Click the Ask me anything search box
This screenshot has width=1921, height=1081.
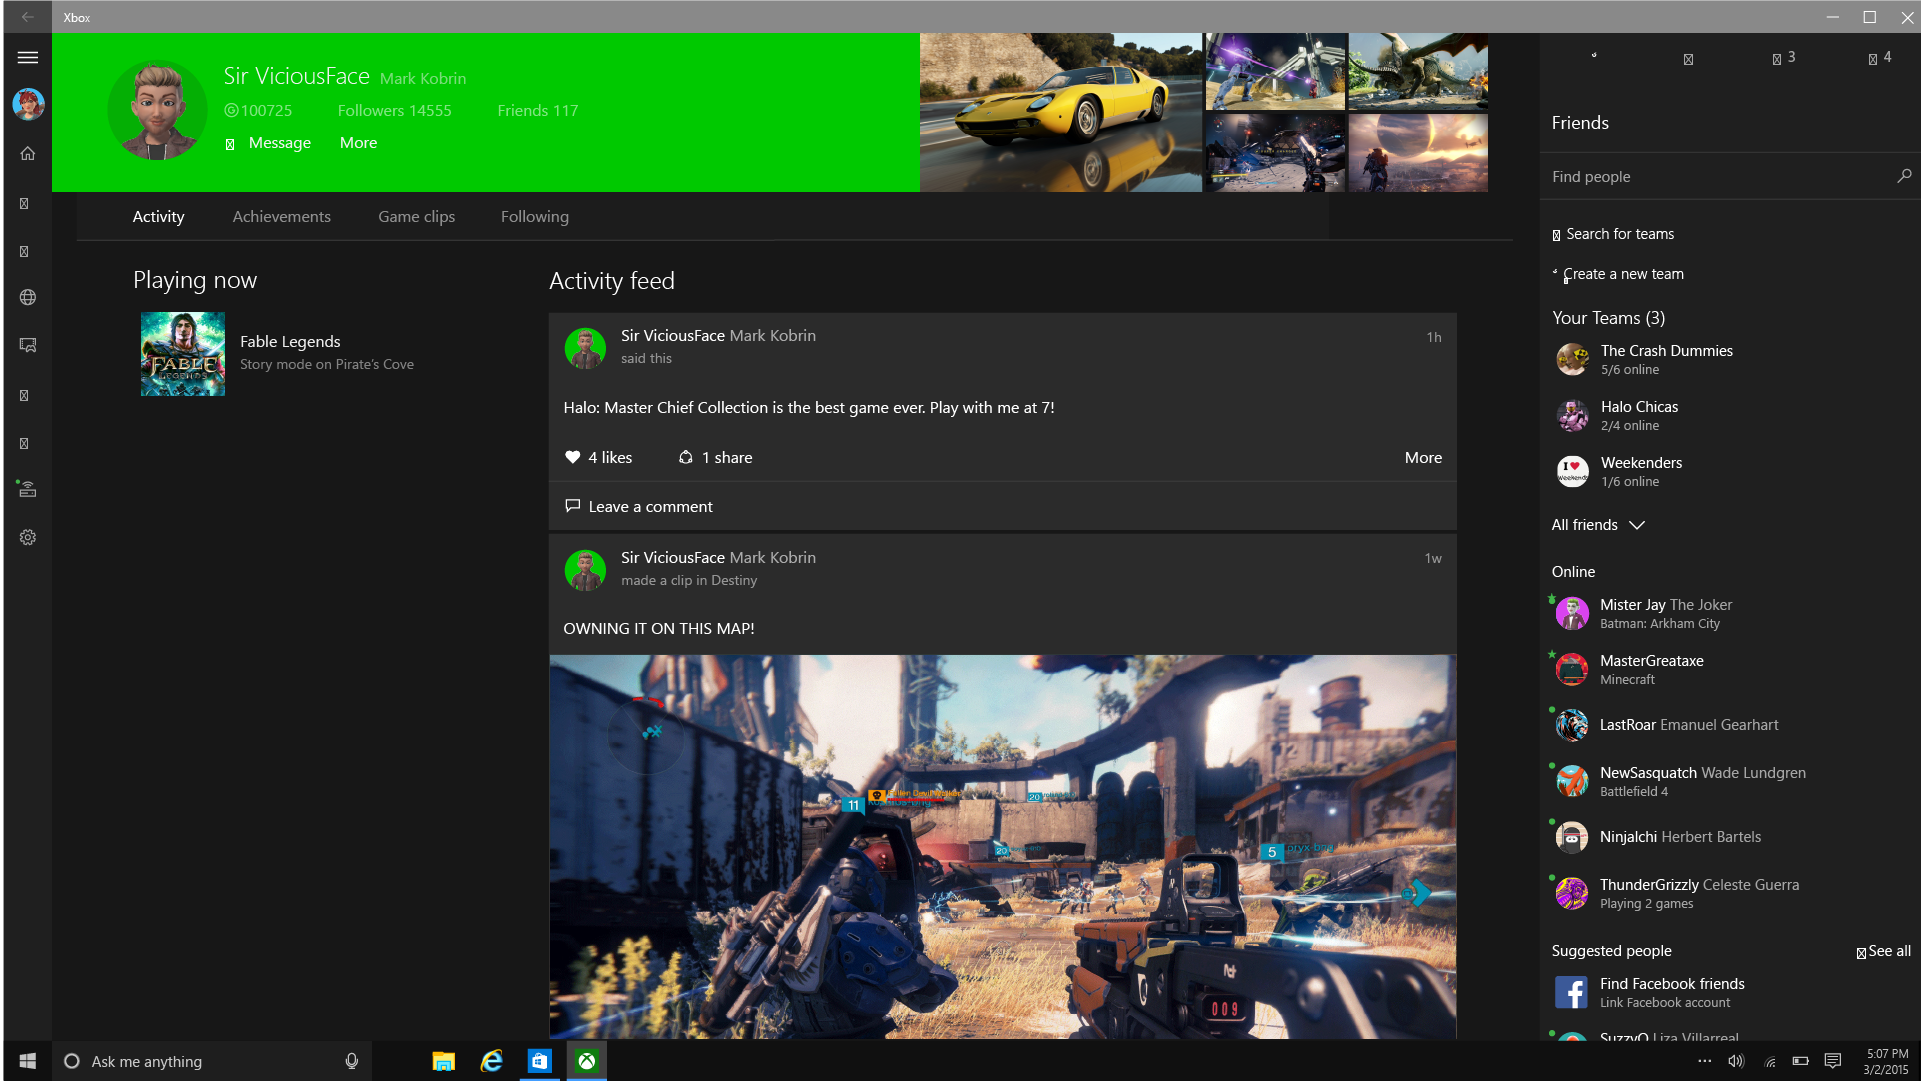pyautogui.click(x=212, y=1061)
